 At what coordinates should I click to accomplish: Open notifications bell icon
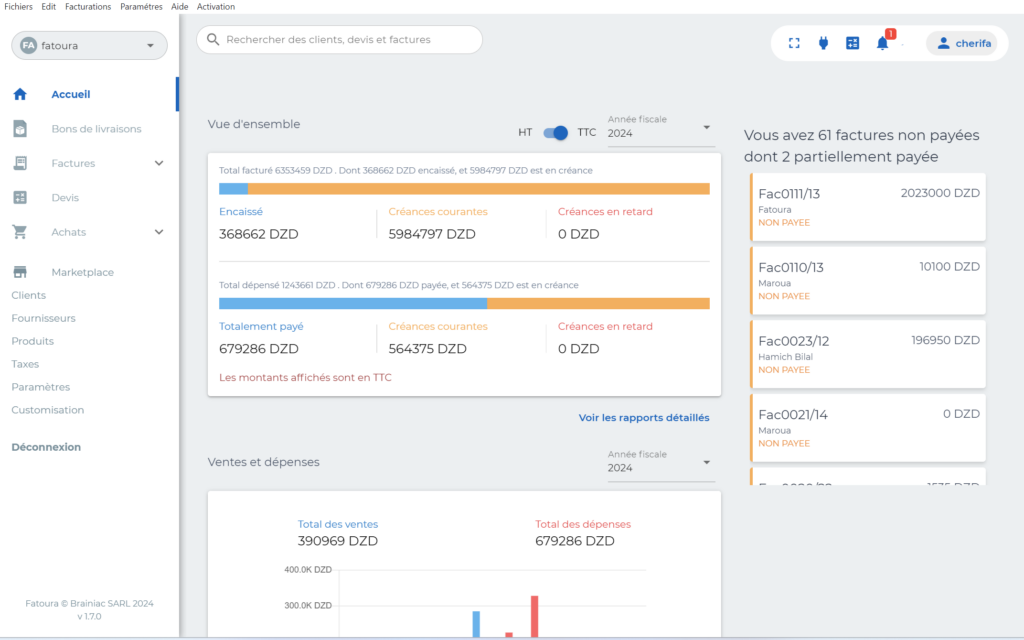tap(882, 43)
